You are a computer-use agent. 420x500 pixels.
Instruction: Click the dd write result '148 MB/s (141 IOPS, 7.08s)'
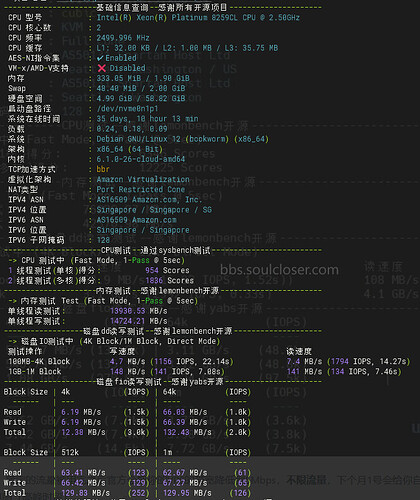pyautogui.click(x=167, y=371)
